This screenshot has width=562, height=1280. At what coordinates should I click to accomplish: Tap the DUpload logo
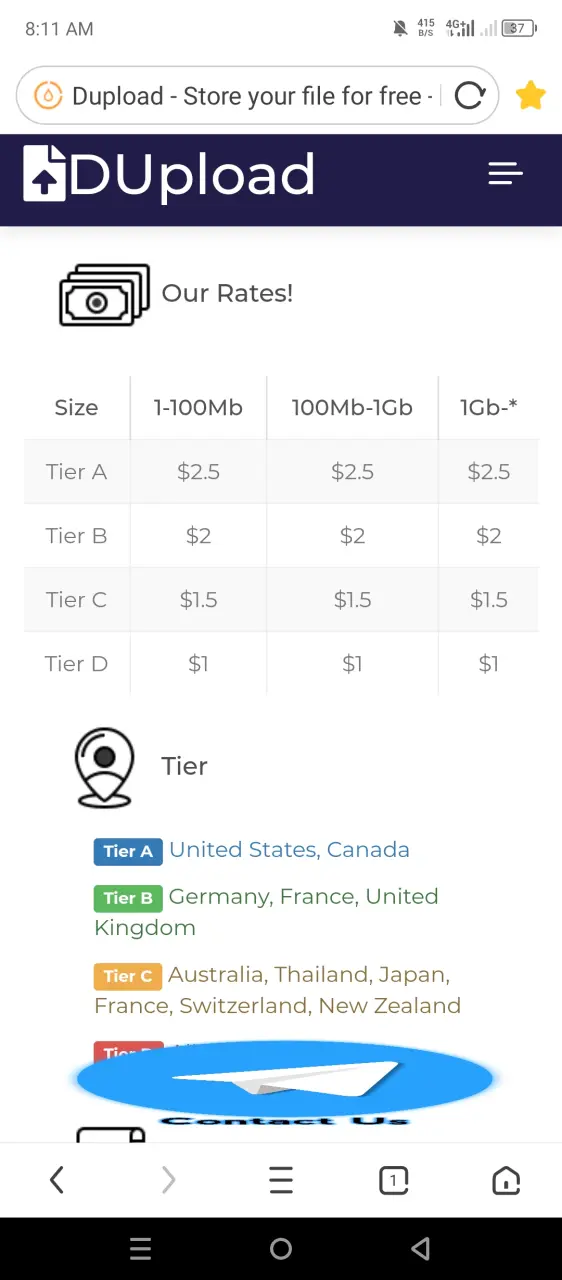click(x=169, y=174)
